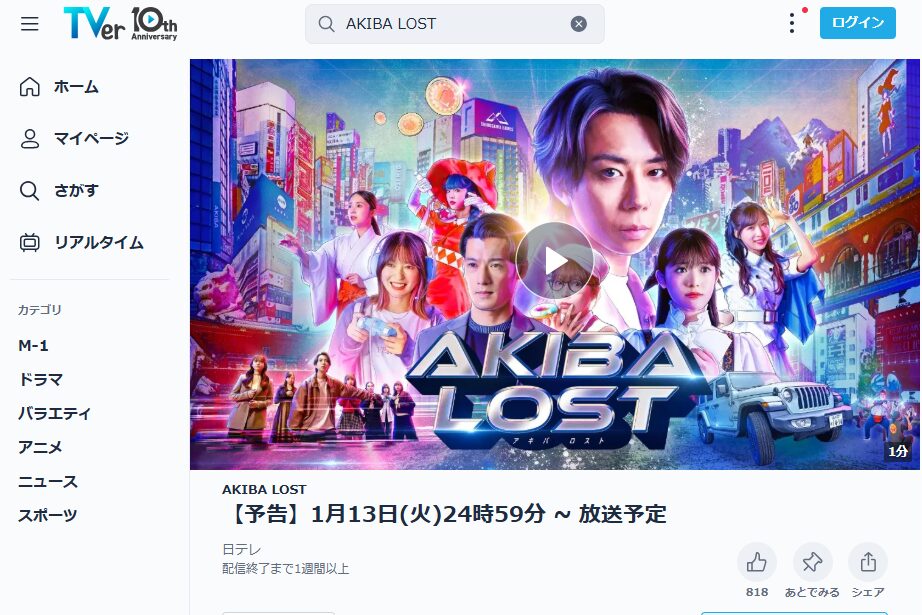The image size is (922, 615).
Task: Click the search magnifier icon in search bar
Action: 326,24
